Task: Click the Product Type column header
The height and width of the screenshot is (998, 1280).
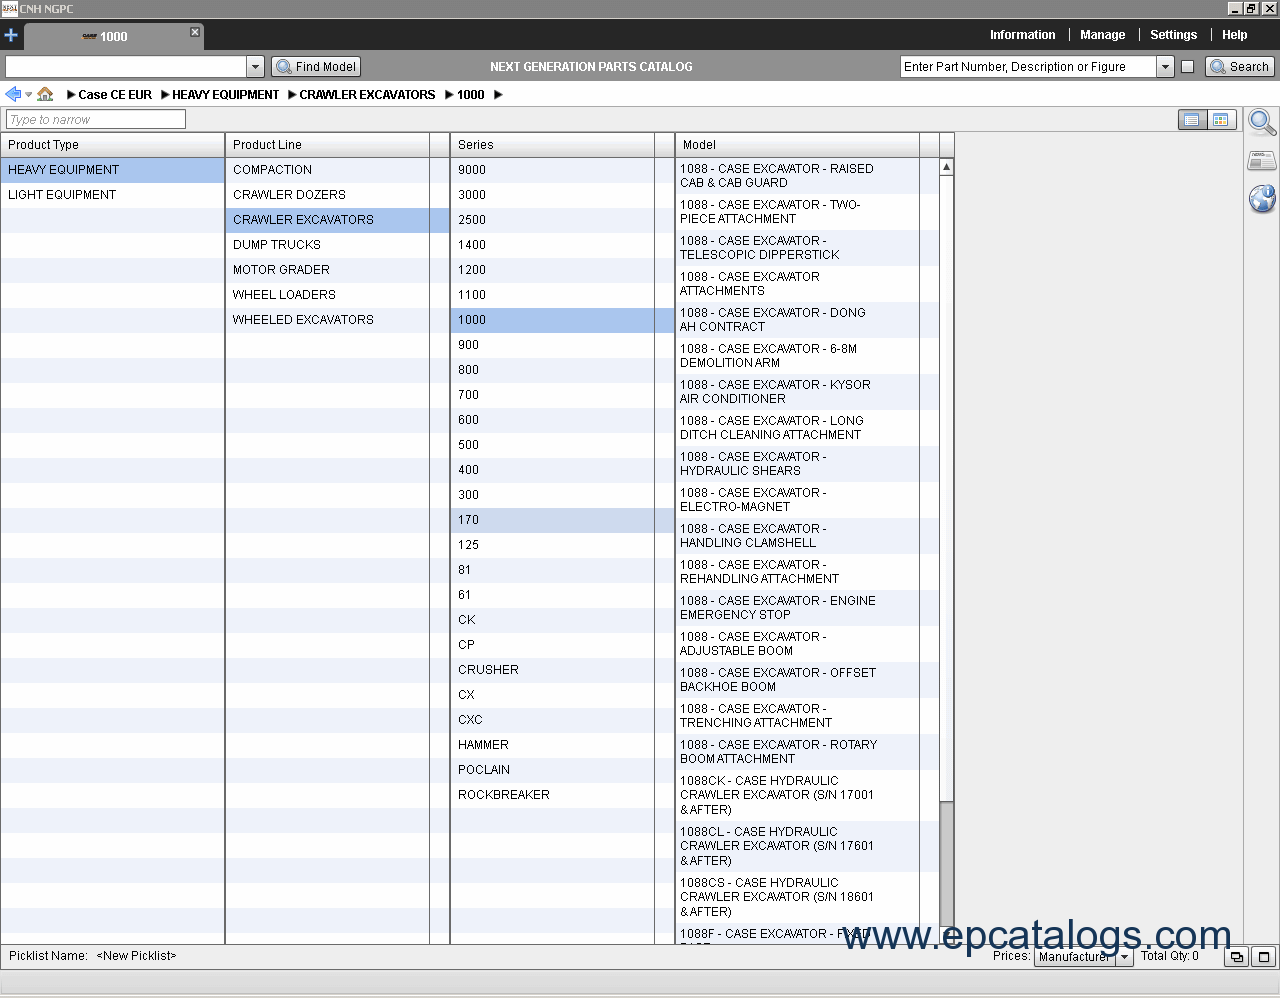Action: tap(112, 145)
